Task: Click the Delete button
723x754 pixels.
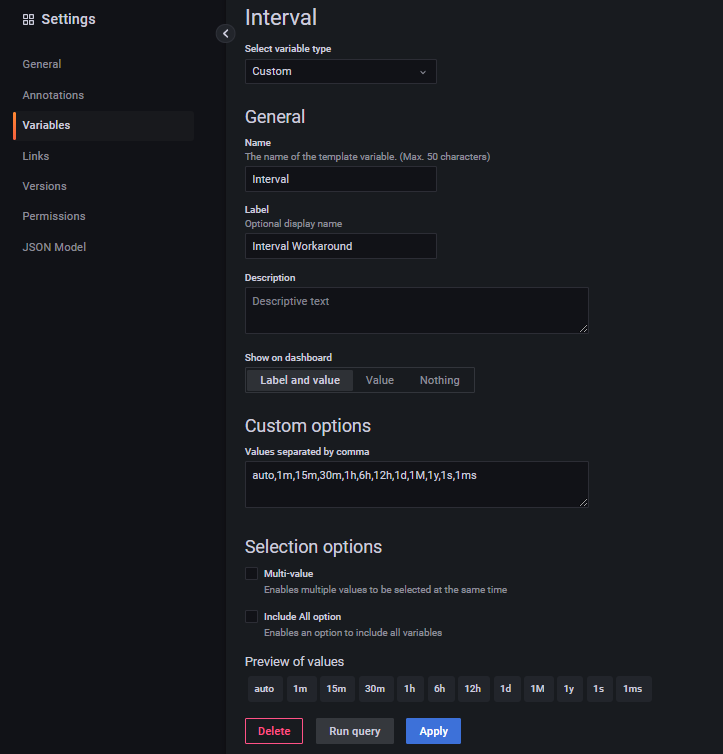Action: [274, 731]
